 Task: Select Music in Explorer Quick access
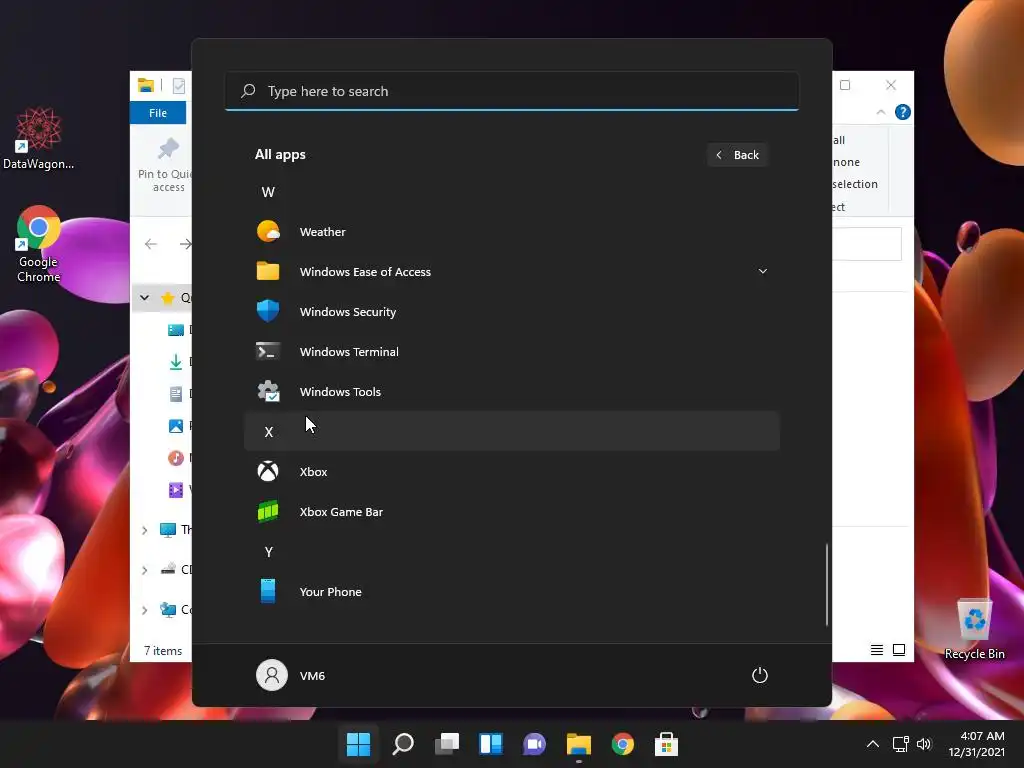[x=176, y=458]
